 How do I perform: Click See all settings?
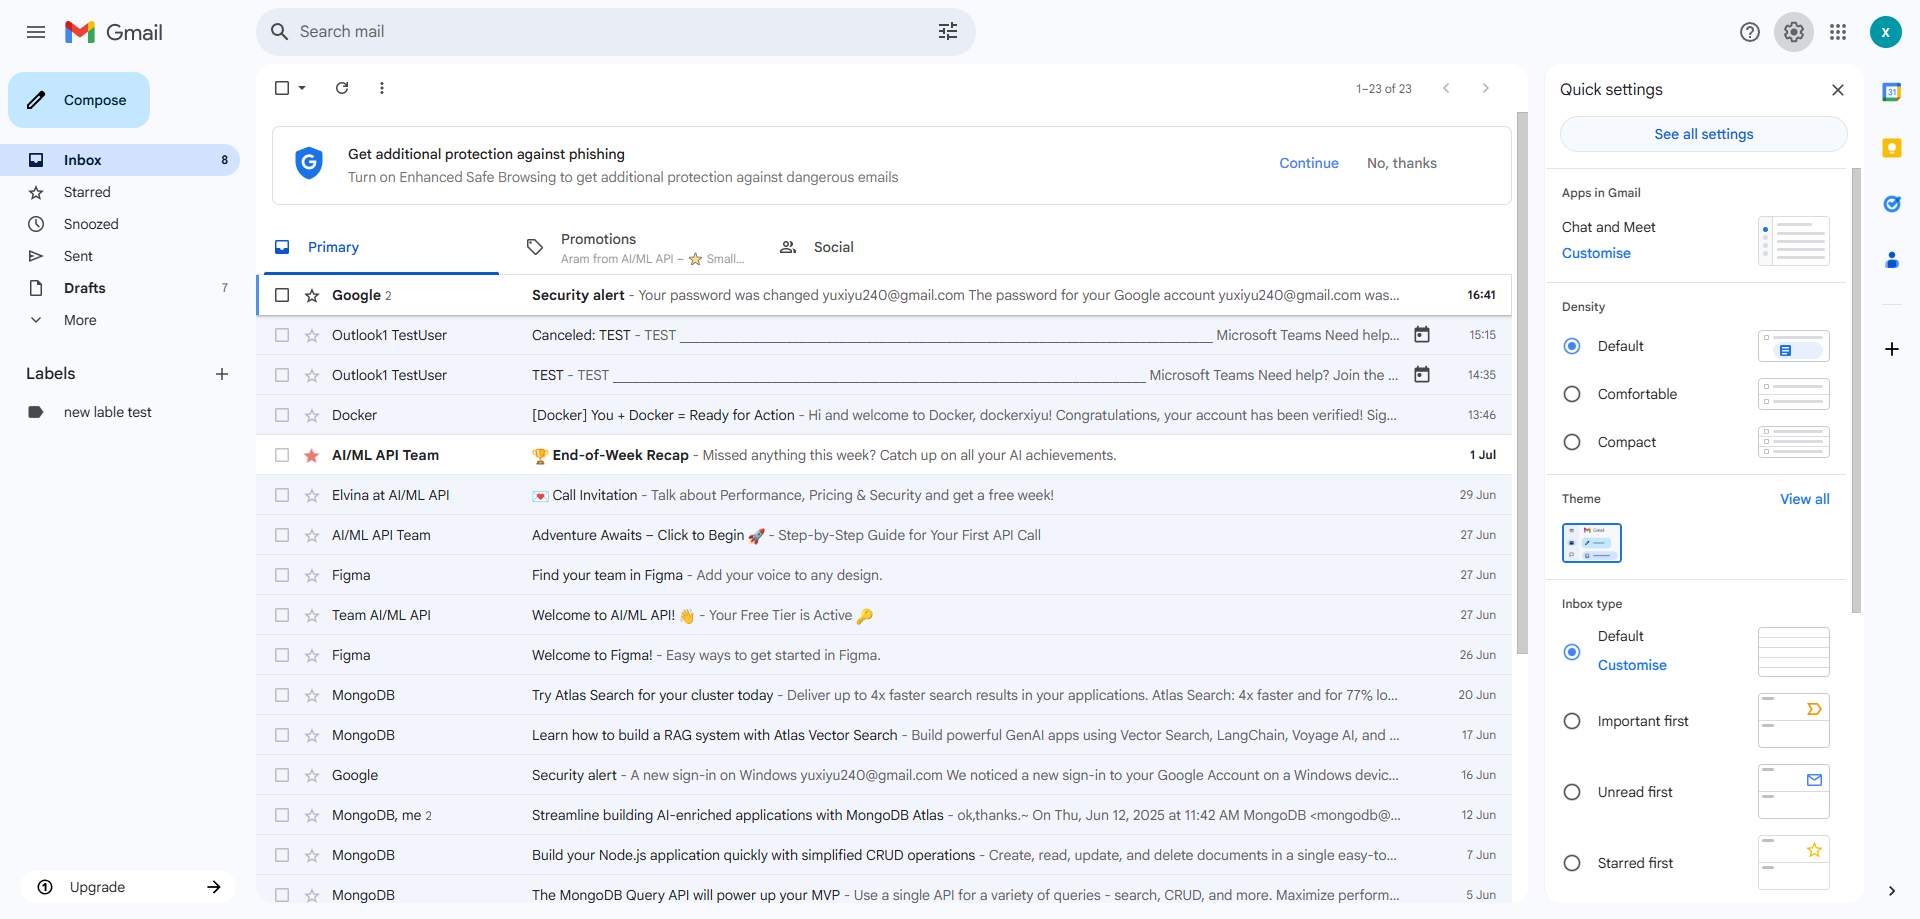(x=1703, y=134)
